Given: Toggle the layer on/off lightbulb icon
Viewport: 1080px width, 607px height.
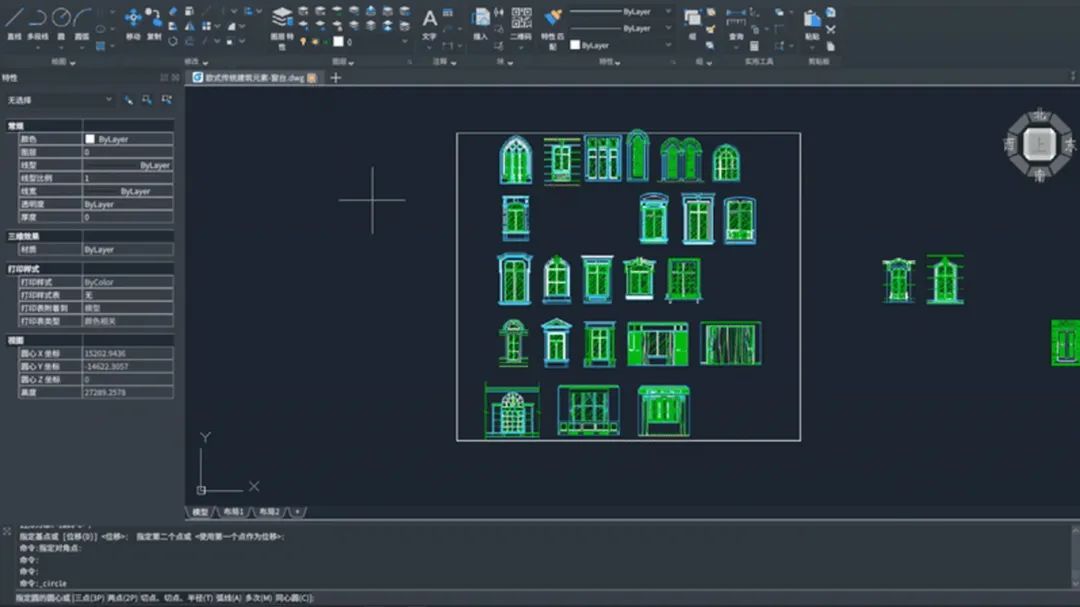Looking at the screenshot, I should click(x=303, y=42).
